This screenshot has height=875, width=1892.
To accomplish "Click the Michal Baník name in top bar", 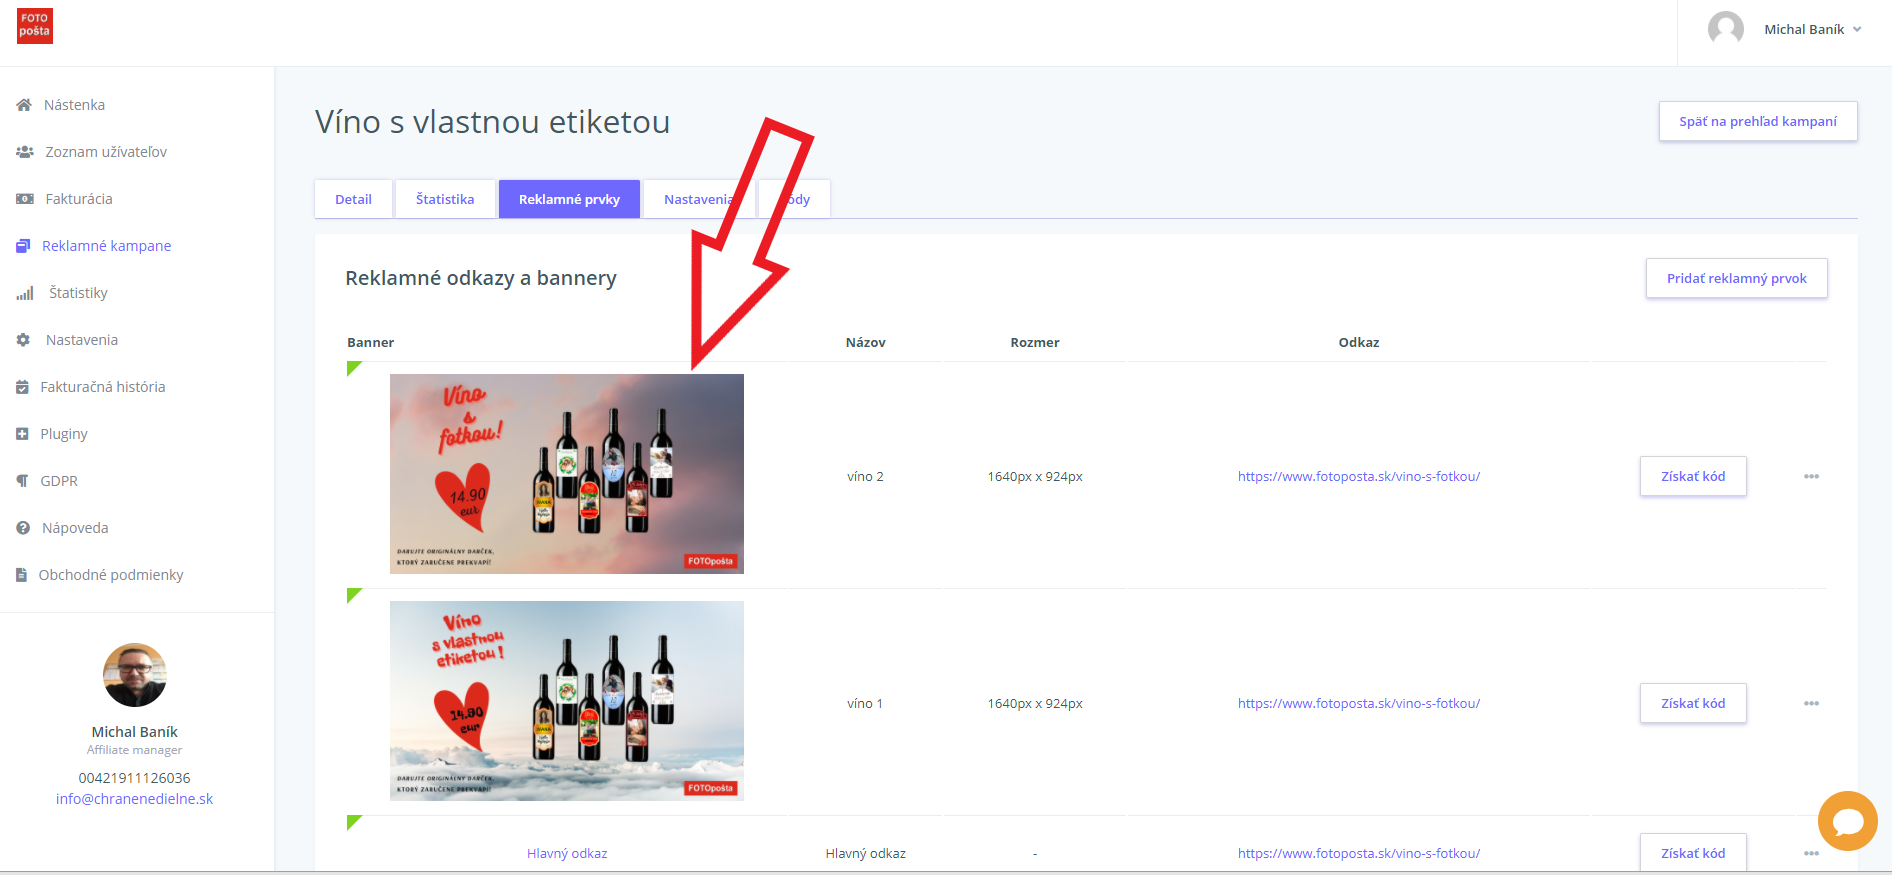I will click(1804, 29).
